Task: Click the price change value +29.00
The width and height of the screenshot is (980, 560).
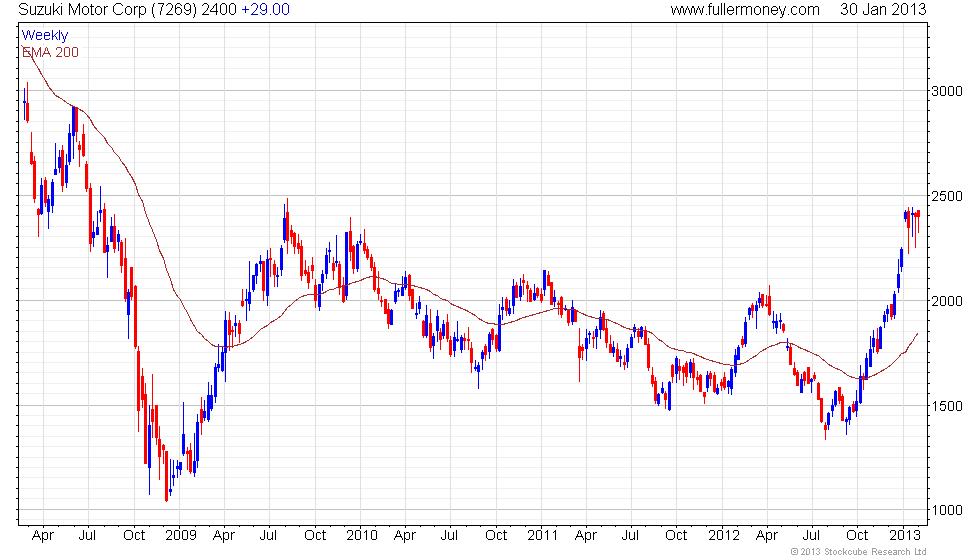Action: click(x=266, y=10)
